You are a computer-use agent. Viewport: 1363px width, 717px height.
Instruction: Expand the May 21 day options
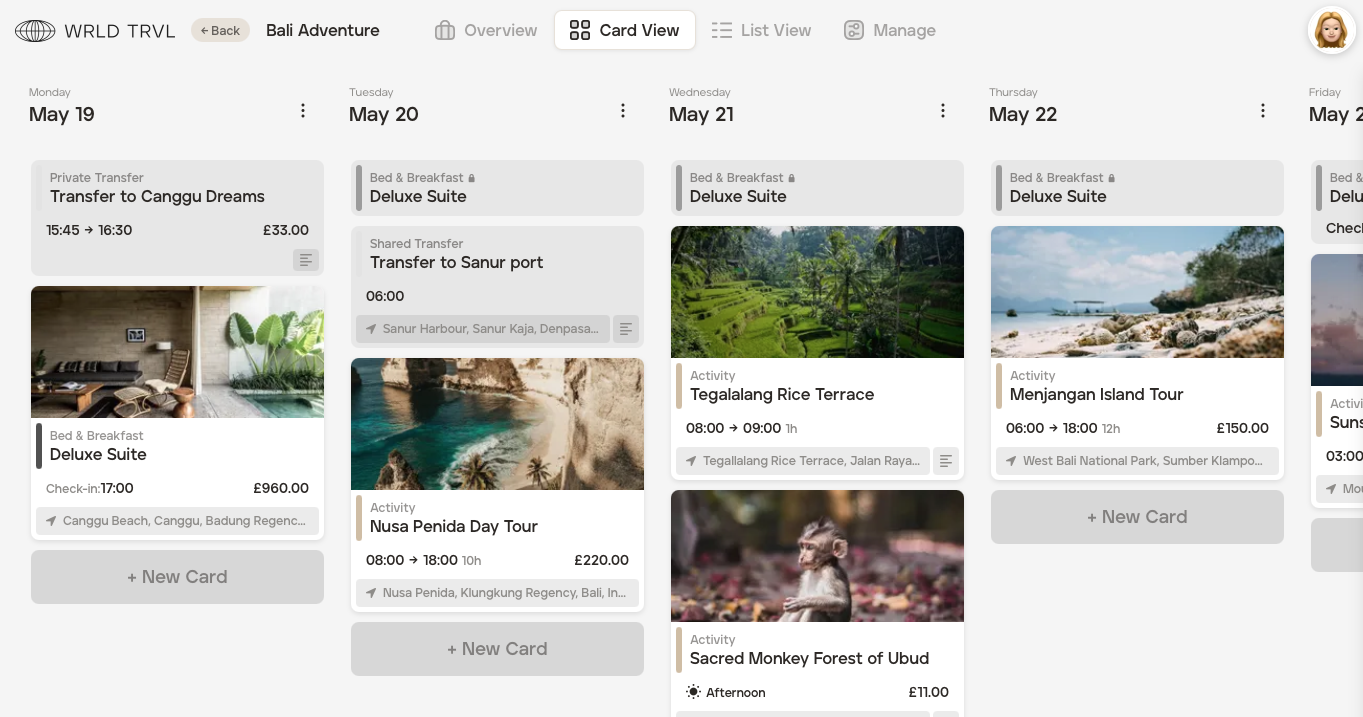943,111
